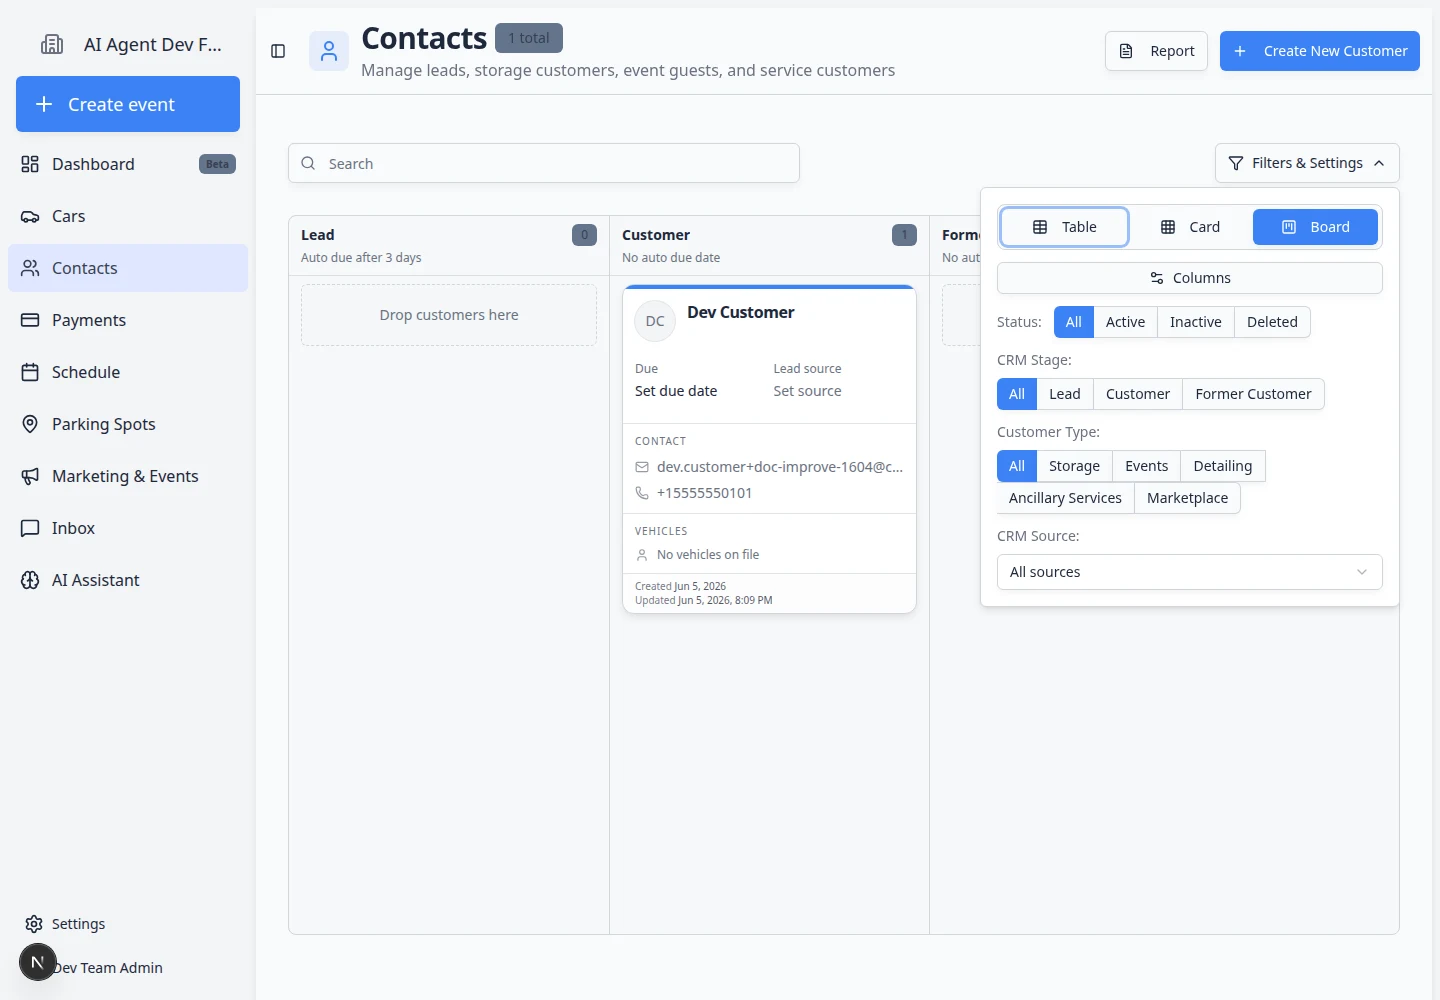Click the 1 total badge

click(529, 38)
